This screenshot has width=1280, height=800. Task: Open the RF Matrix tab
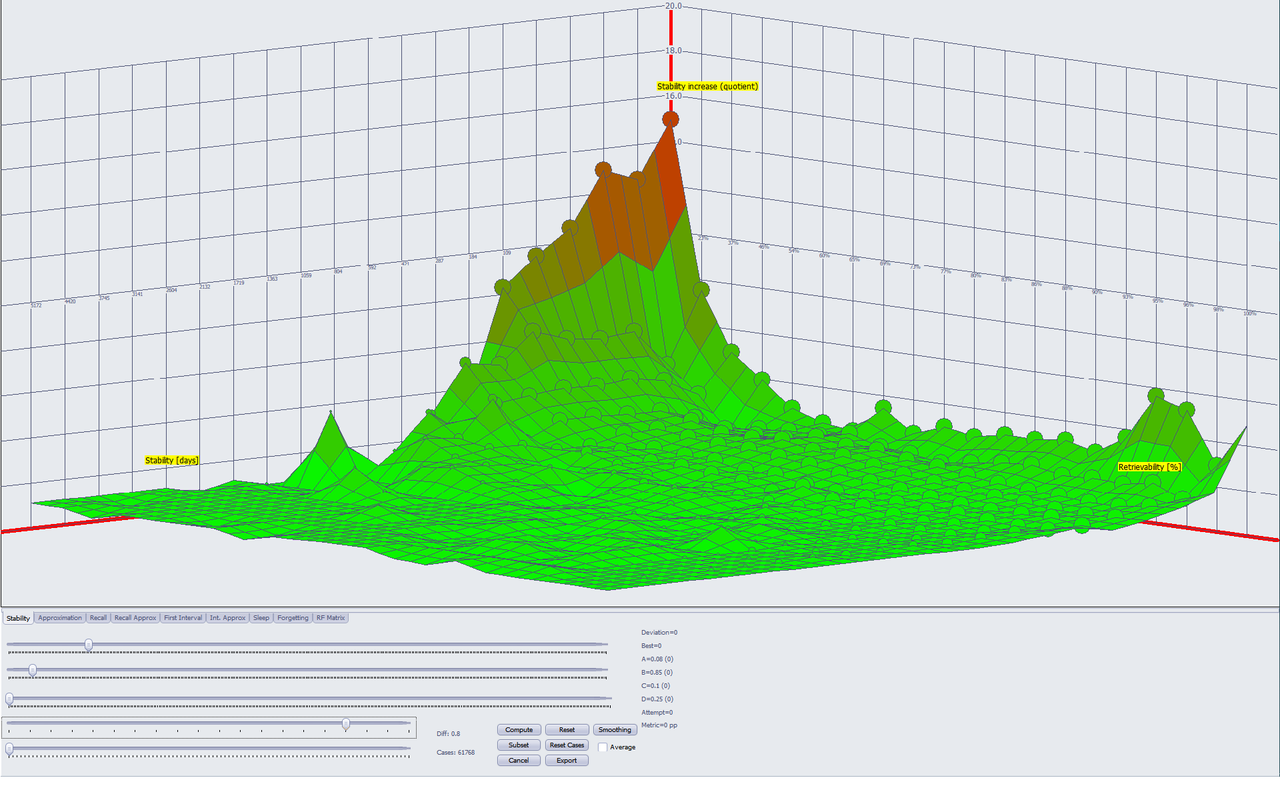pyautogui.click(x=330, y=618)
